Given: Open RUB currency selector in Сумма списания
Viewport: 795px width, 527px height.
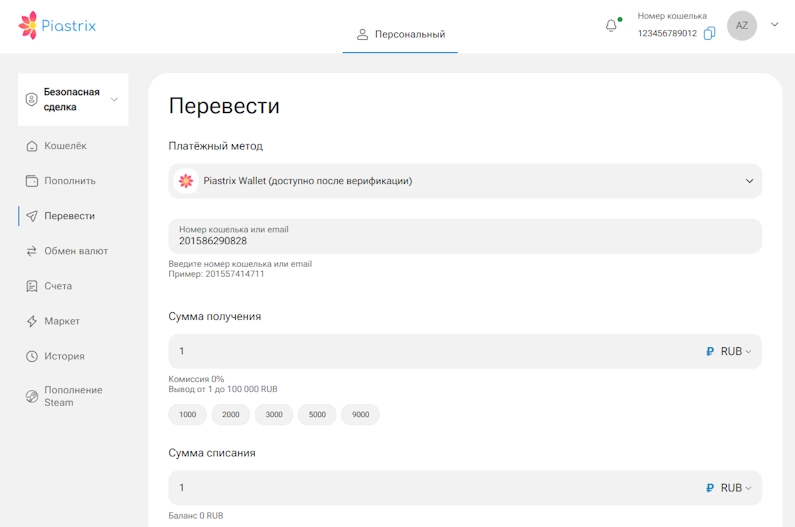Looking at the screenshot, I should pyautogui.click(x=729, y=488).
